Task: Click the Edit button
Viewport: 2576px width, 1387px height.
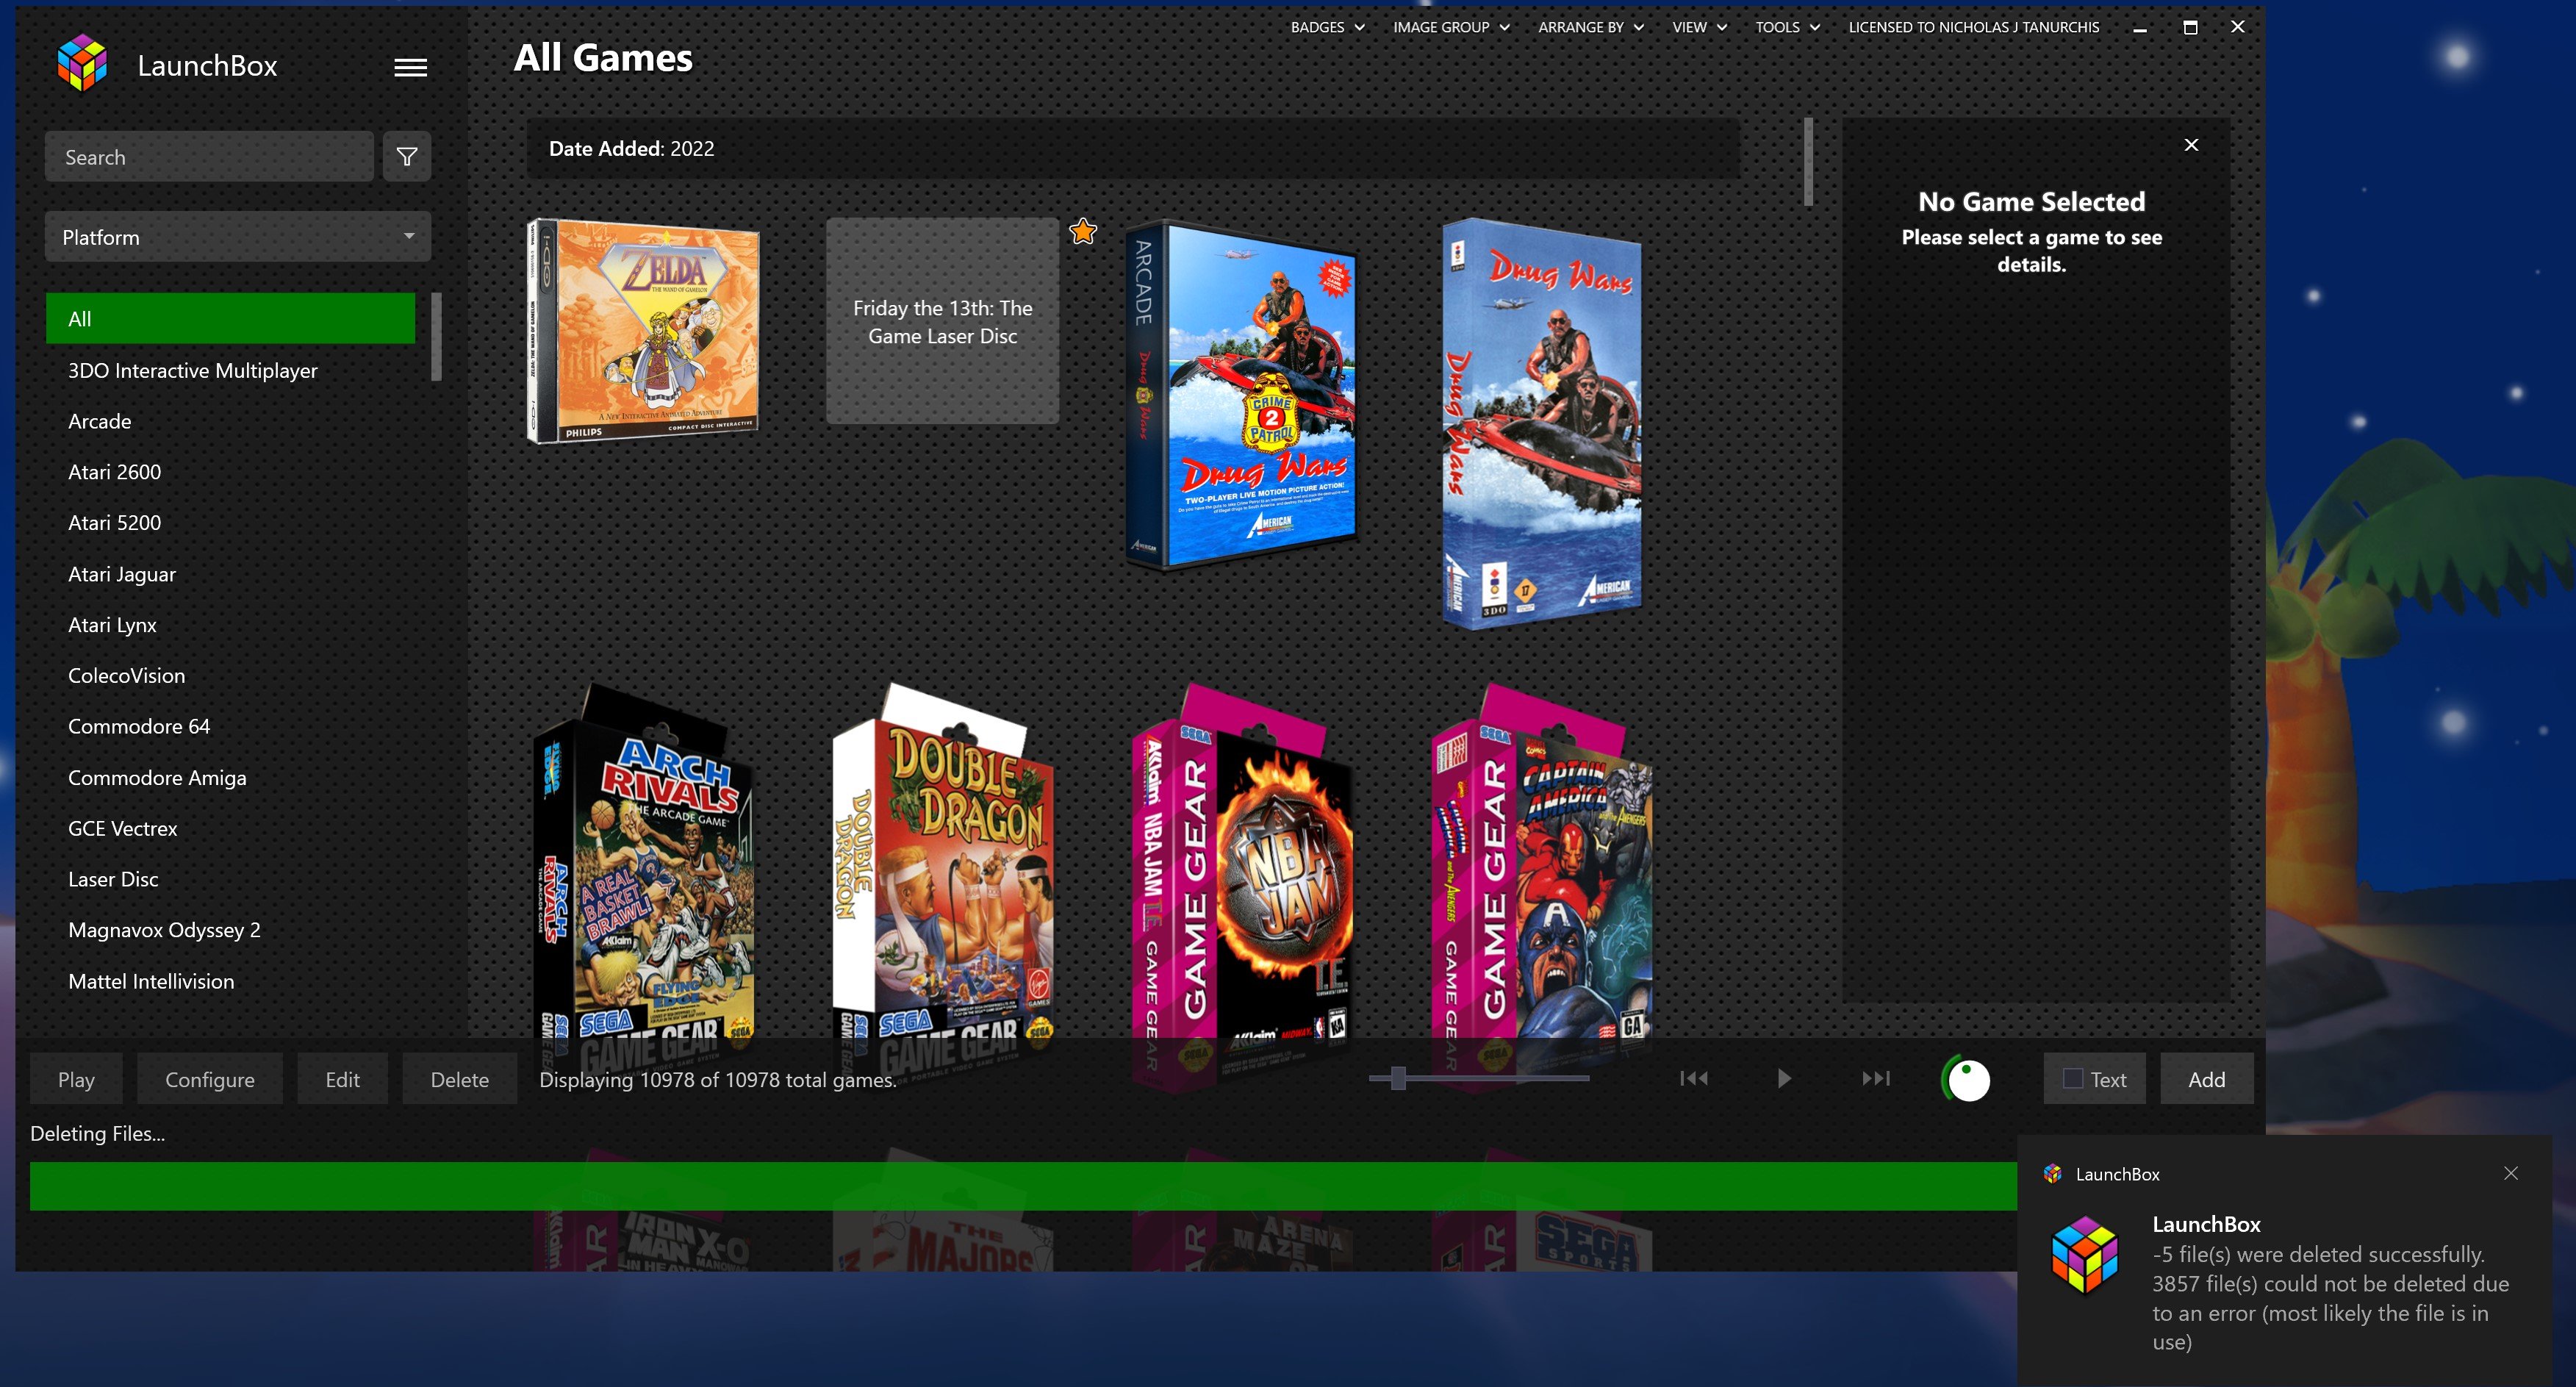Action: click(x=342, y=1079)
